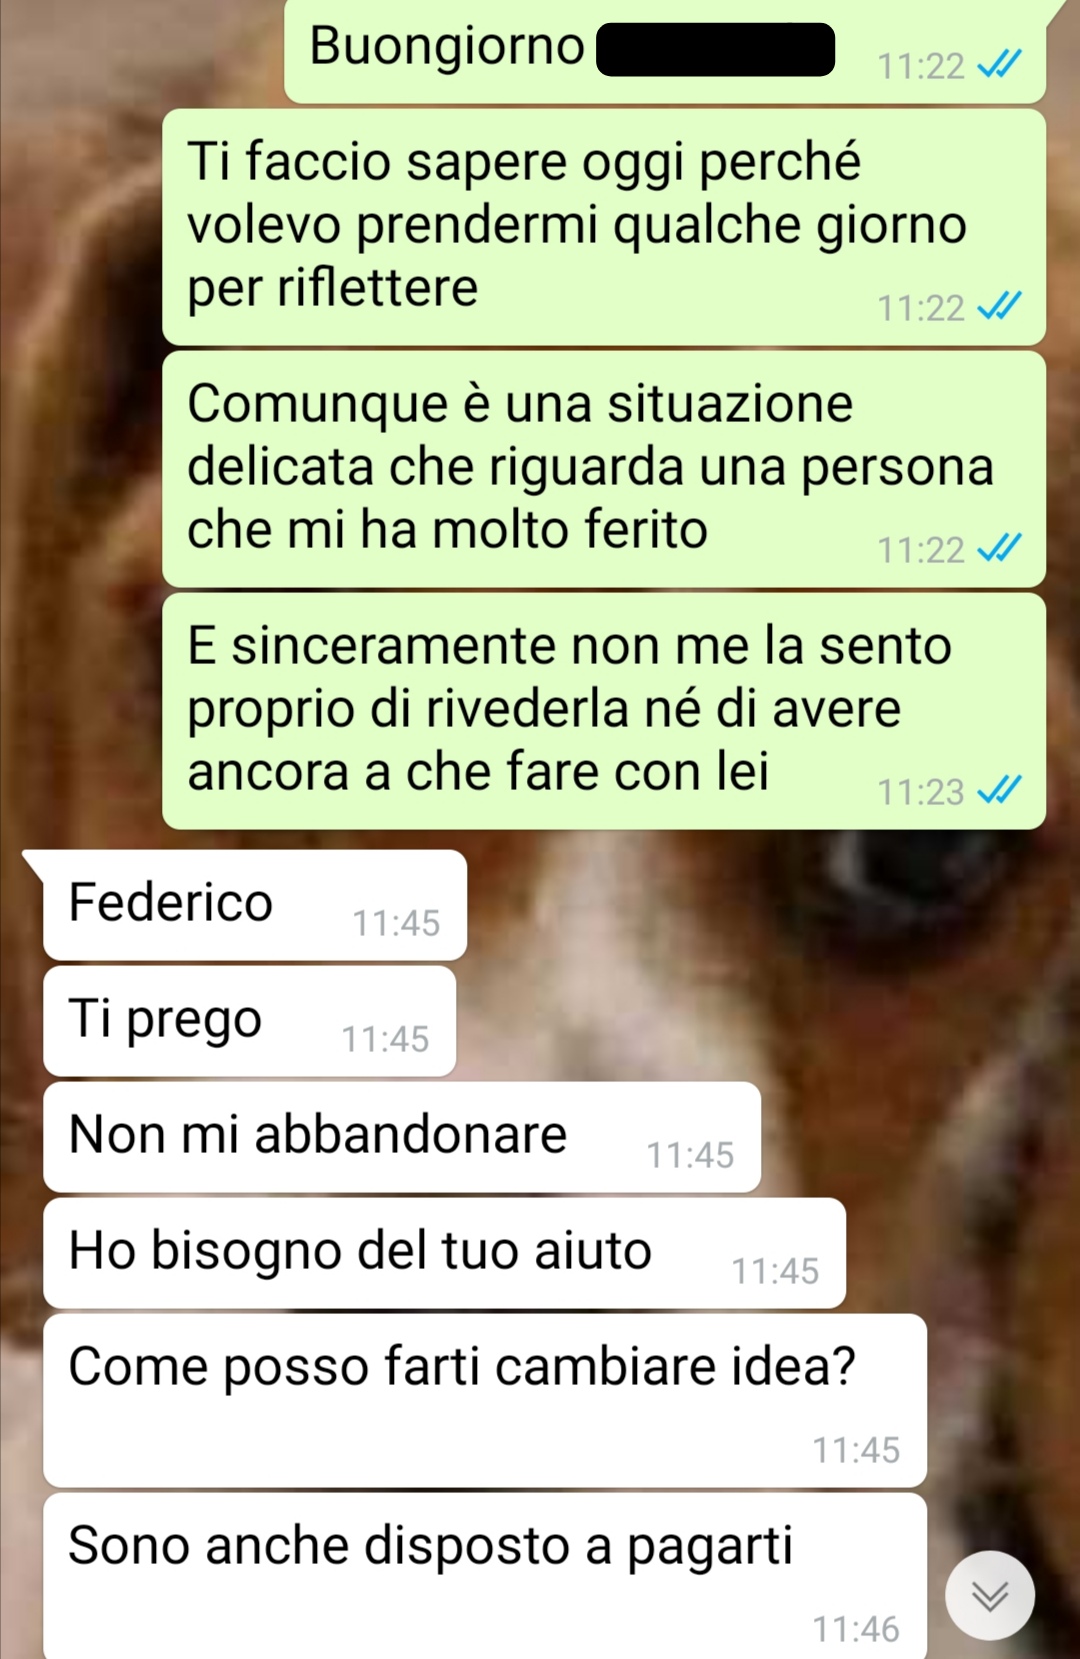Select the 'Comunque è una situazione delicata' message
This screenshot has width=1080, height=1659.
604,469
